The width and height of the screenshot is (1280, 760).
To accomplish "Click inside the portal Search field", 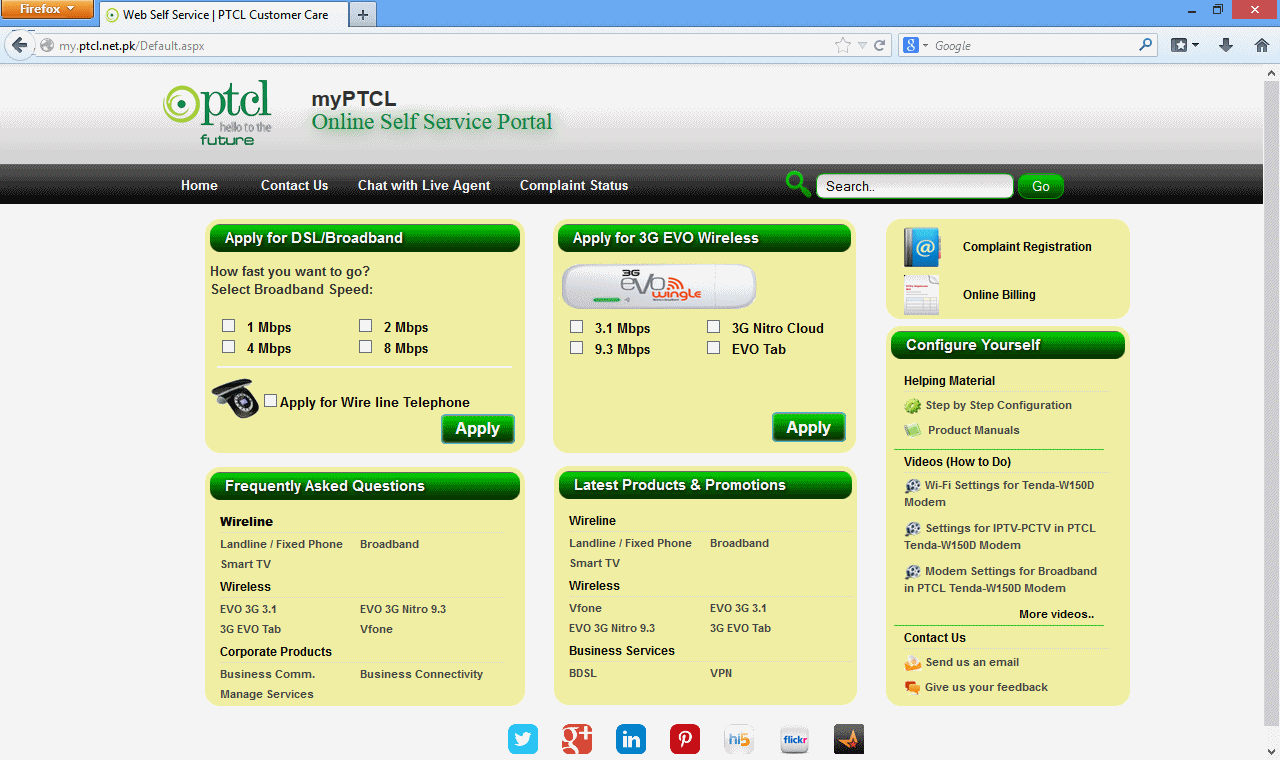I will (x=913, y=185).
